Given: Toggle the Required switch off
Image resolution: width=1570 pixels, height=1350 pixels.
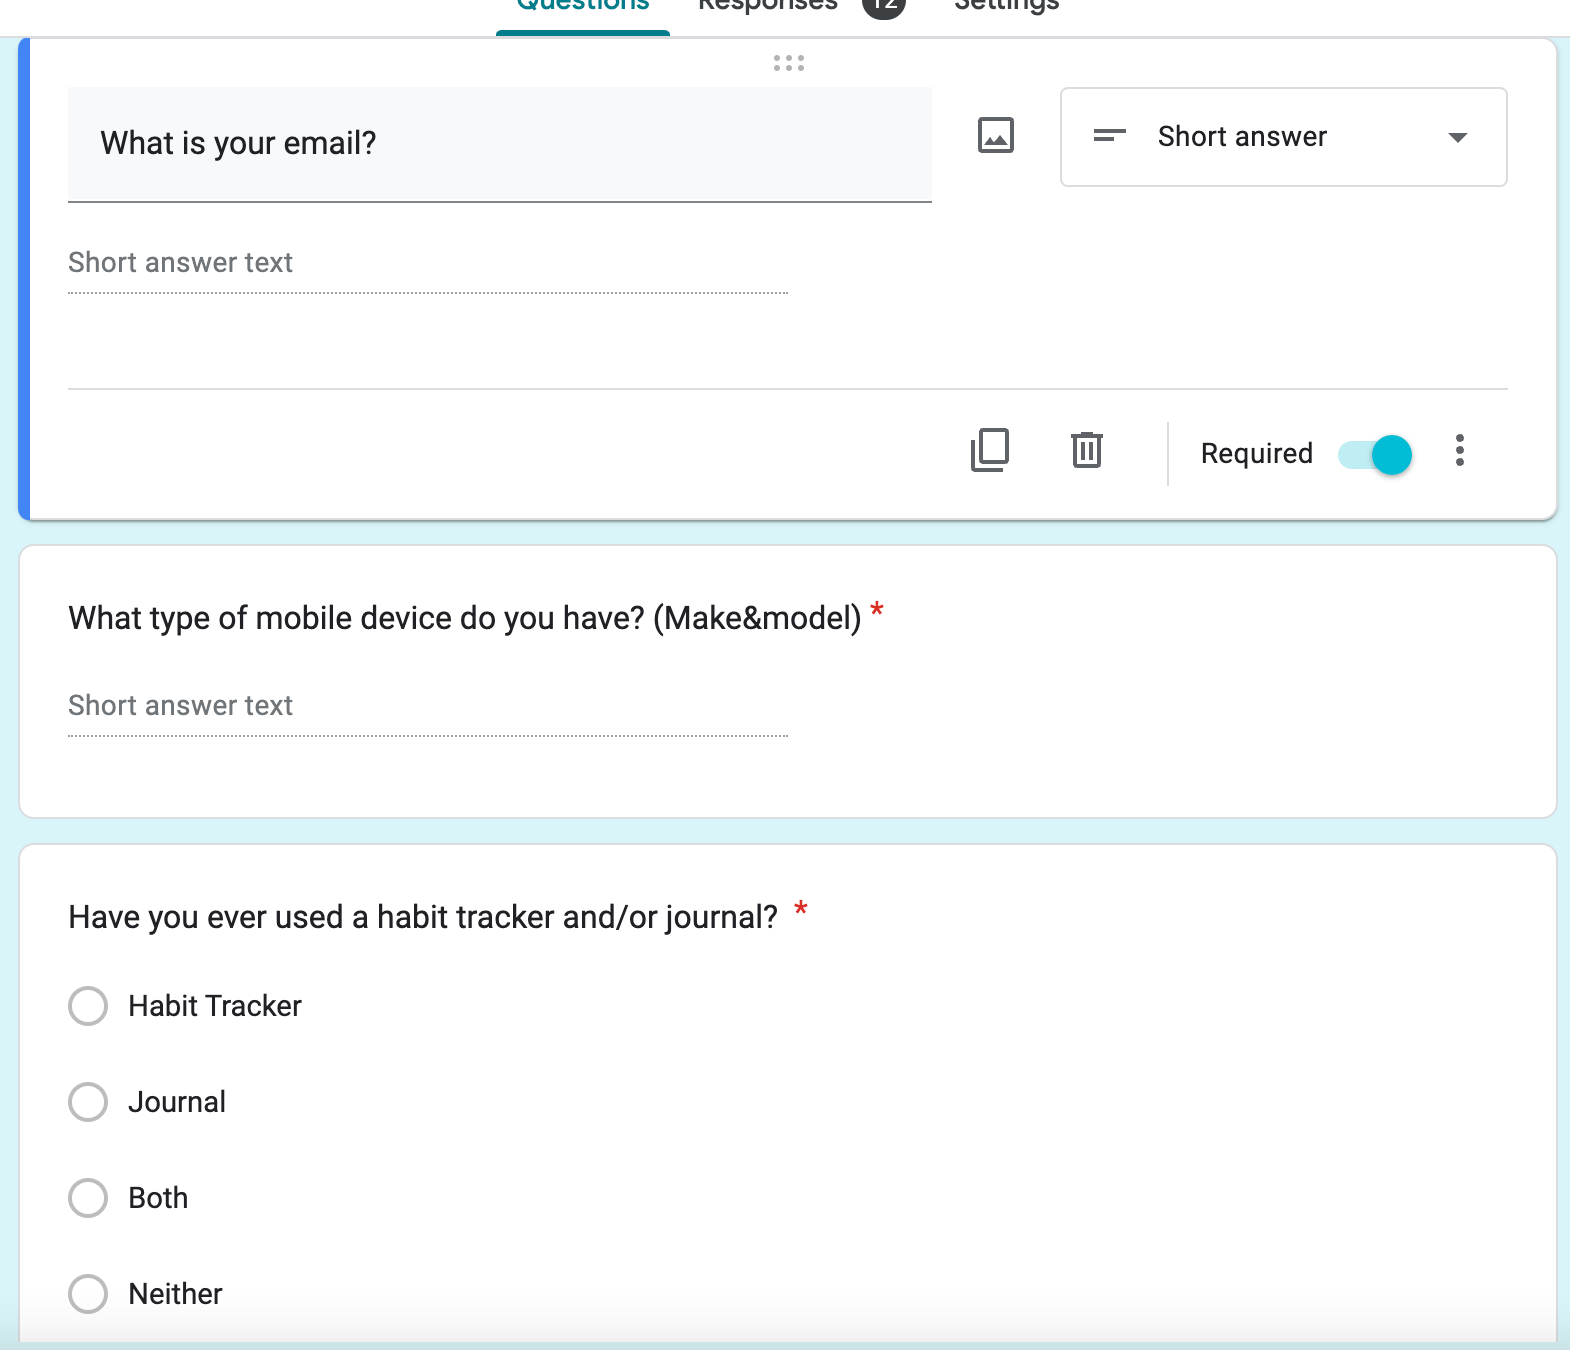Looking at the screenshot, I should click(x=1376, y=454).
